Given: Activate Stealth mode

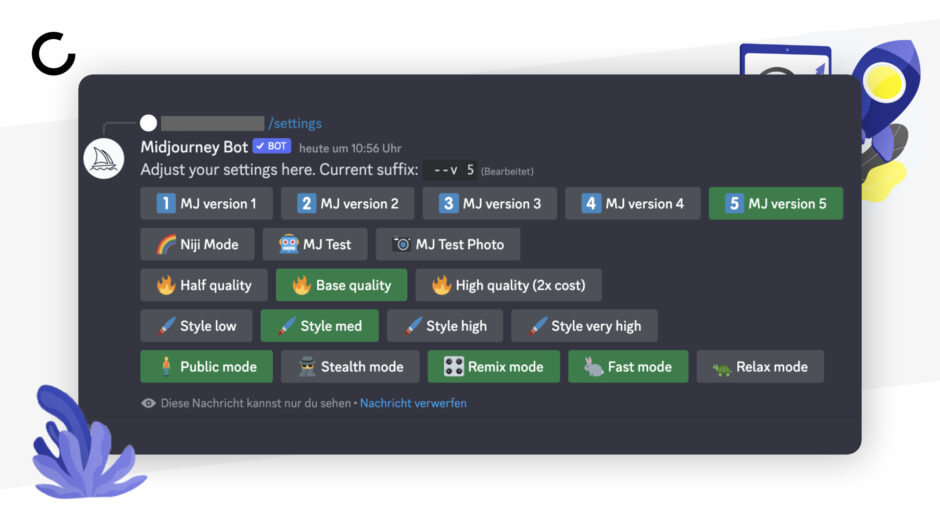Looking at the screenshot, I should [x=350, y=366].
